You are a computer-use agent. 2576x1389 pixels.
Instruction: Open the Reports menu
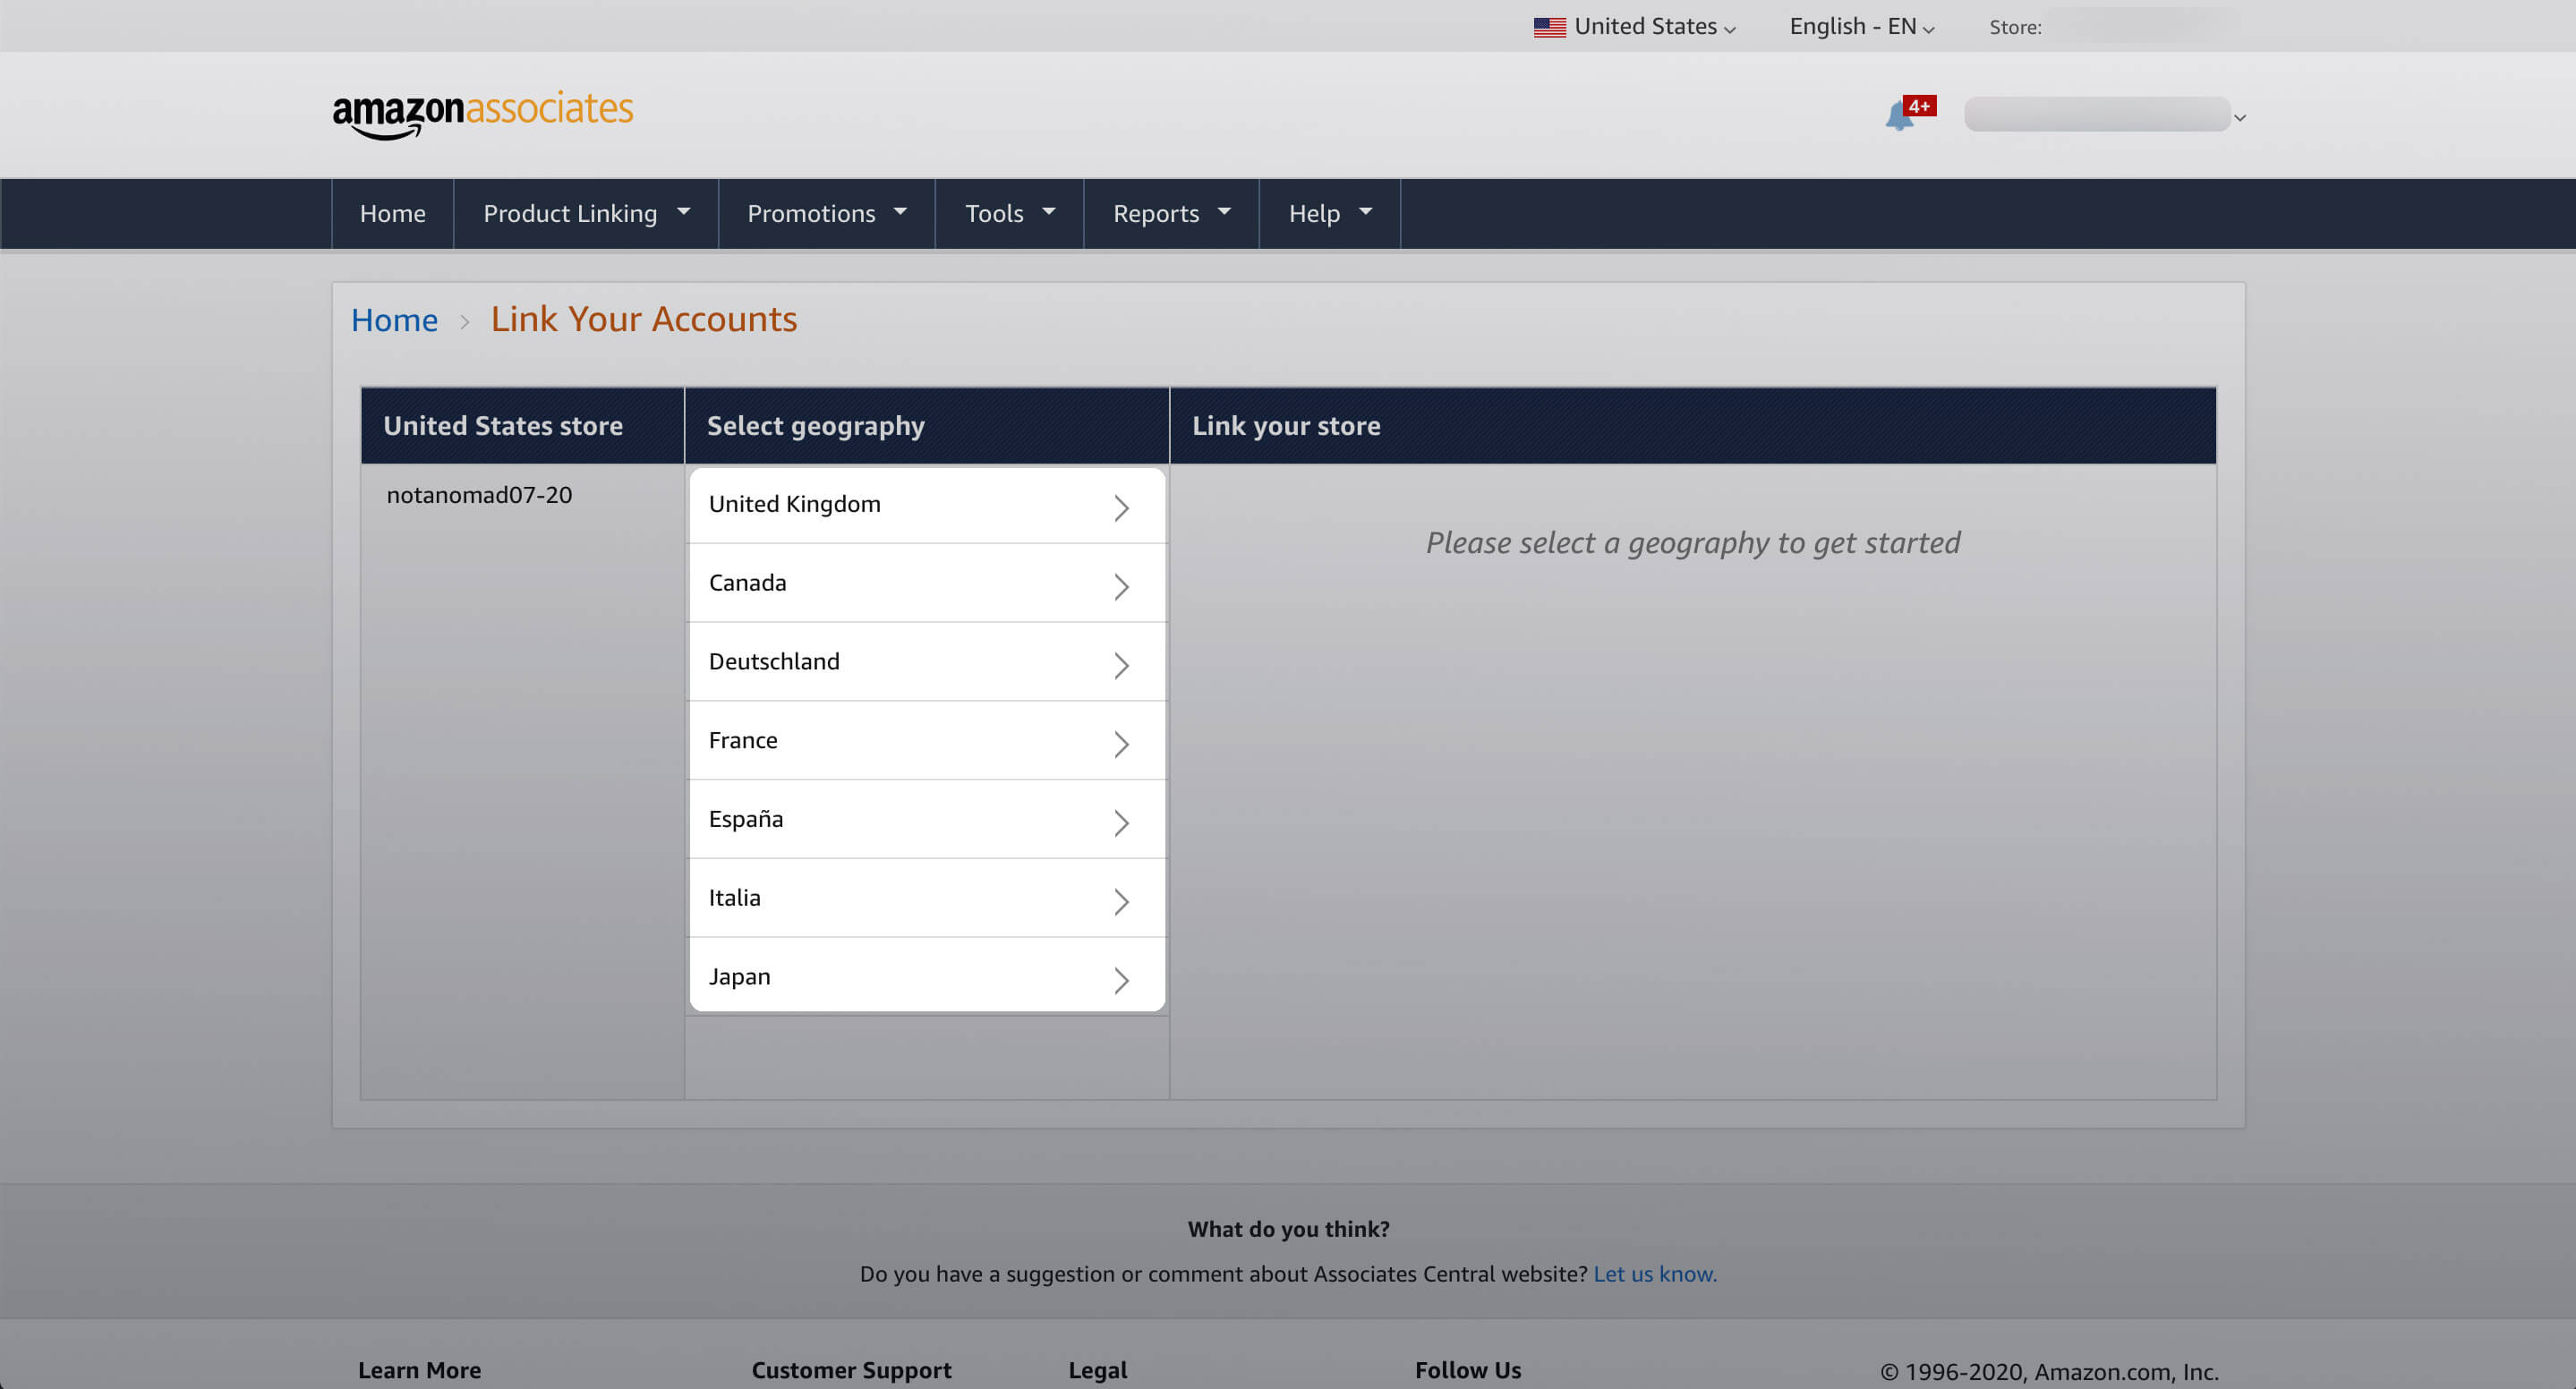tap(1171, 213)
